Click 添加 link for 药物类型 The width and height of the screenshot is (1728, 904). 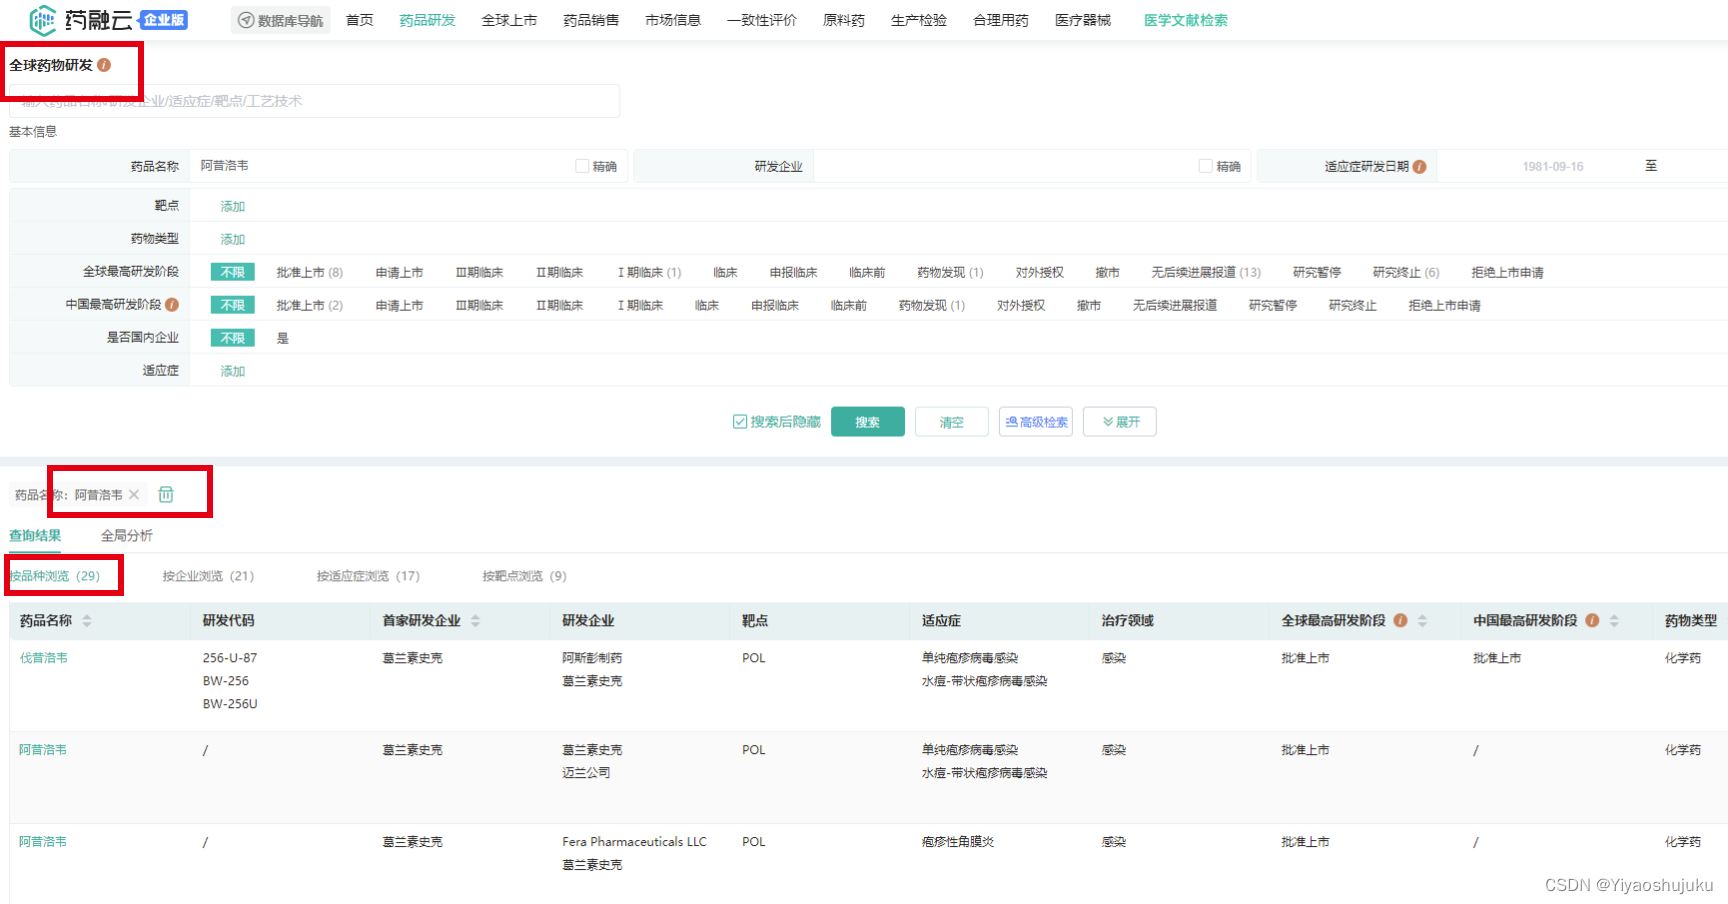tap(233, 239)
